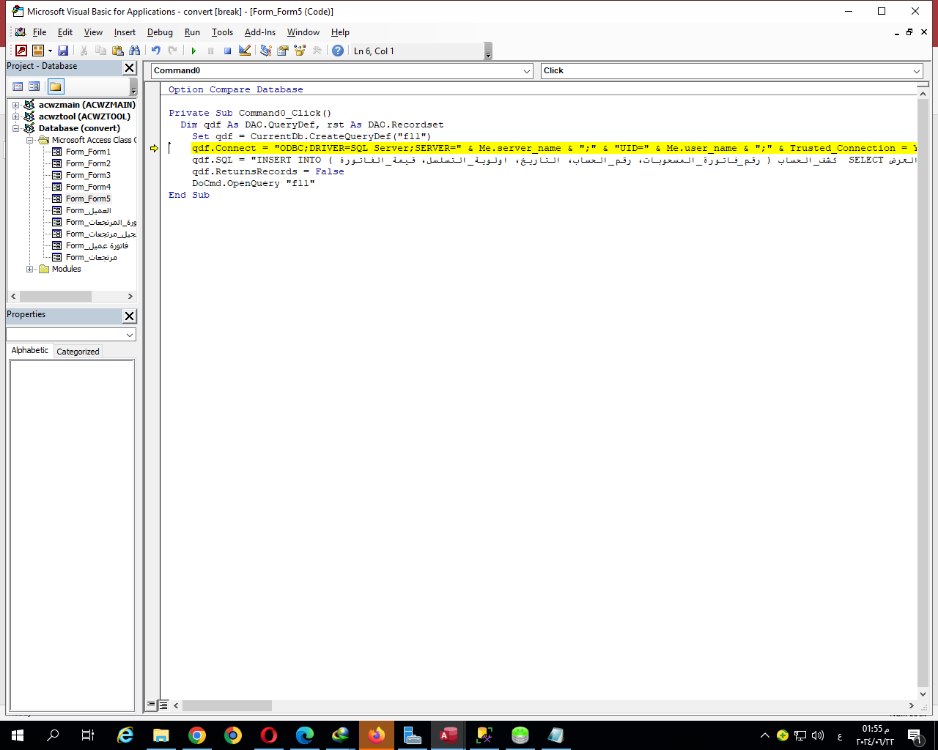The image size is (938, 750).
Task: Open Properties Window from the toolbar icon
Action: click(283, 51)
